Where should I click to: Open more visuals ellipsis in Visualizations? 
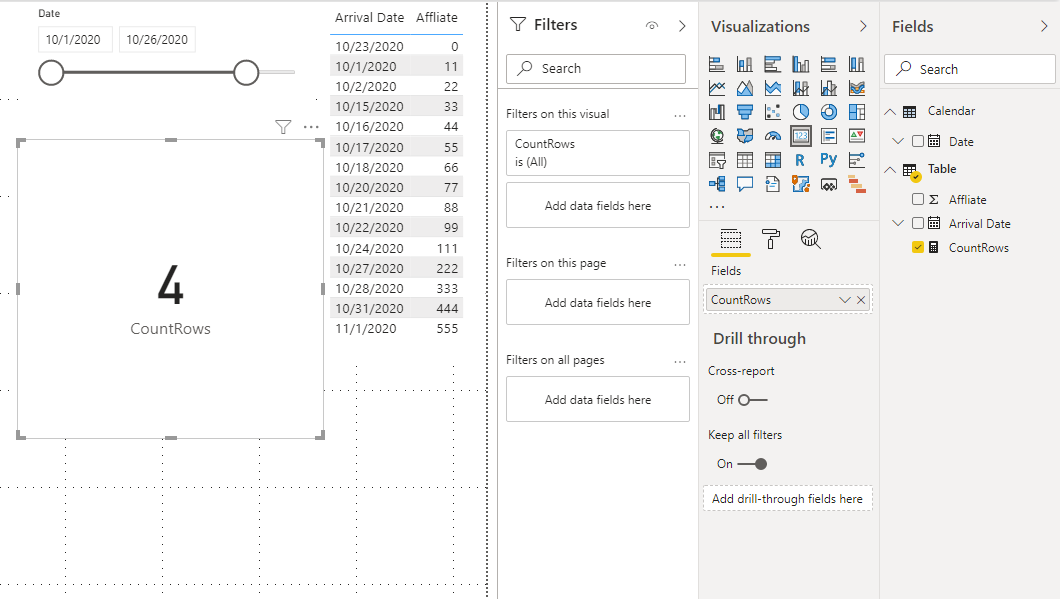tap(717, 207)
